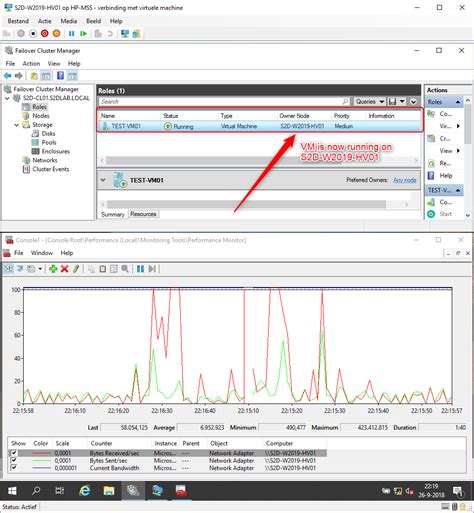Switch to the Summary tab

(113, 214)
